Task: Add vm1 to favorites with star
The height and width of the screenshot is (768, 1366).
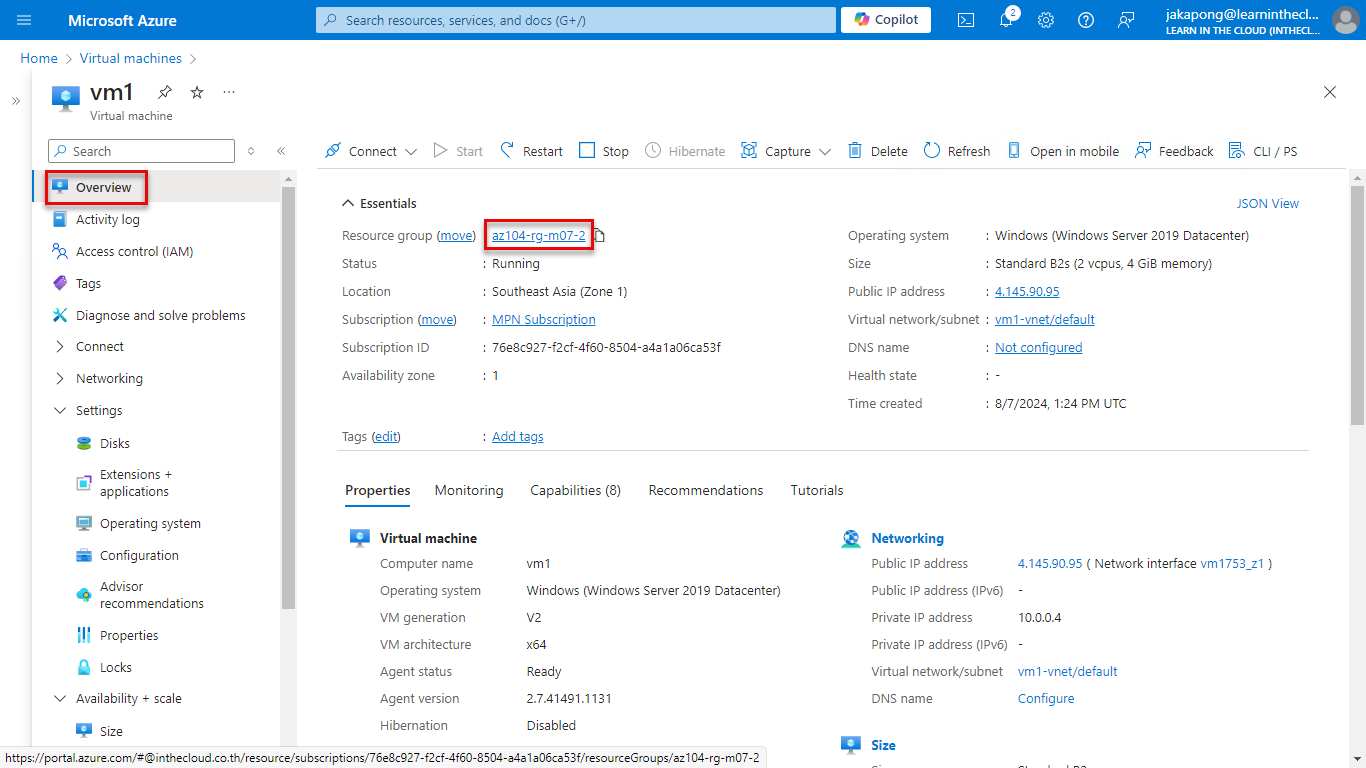Action: click(197, 92)
